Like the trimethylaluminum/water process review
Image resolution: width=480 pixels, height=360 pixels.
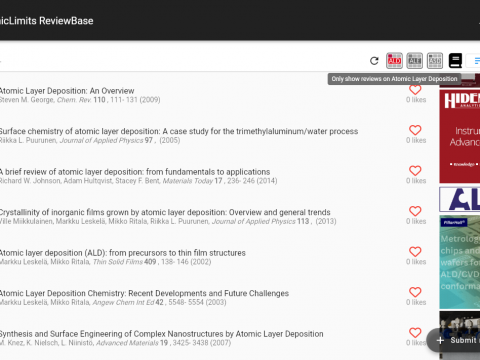pyautogui.click(x=415, y=130)
